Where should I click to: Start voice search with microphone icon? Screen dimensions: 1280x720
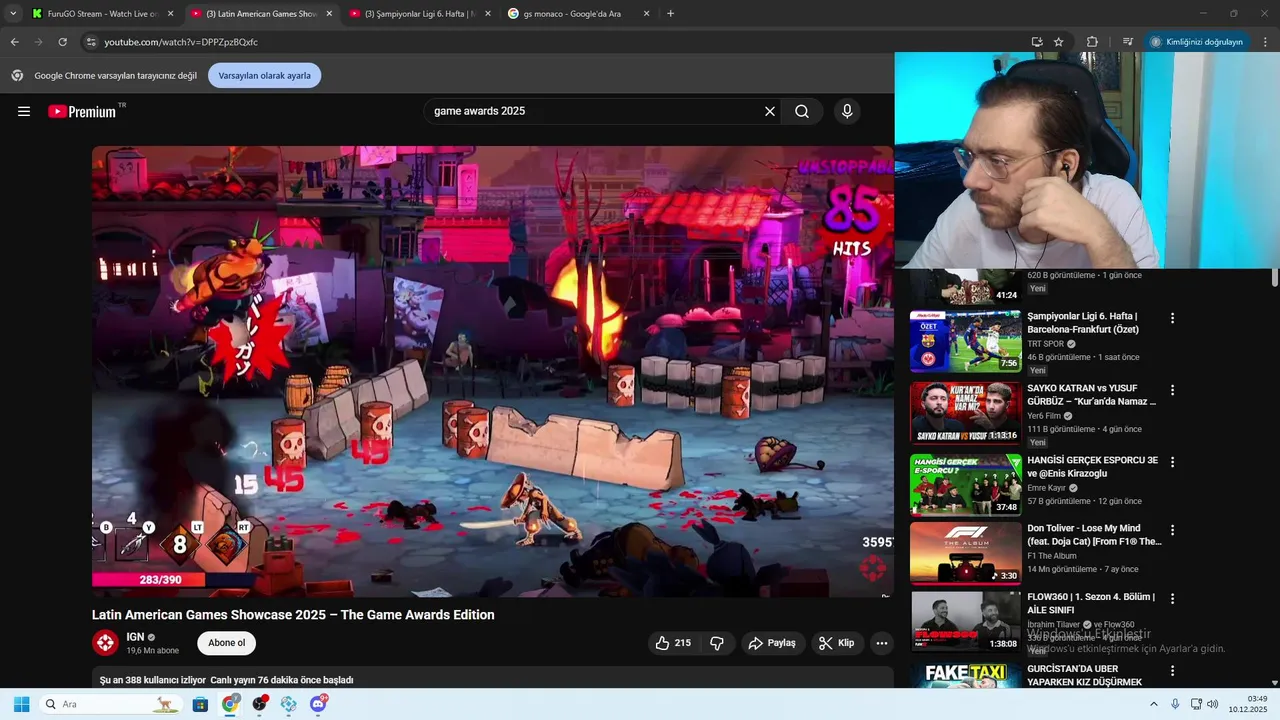click(x=847, y=111)
